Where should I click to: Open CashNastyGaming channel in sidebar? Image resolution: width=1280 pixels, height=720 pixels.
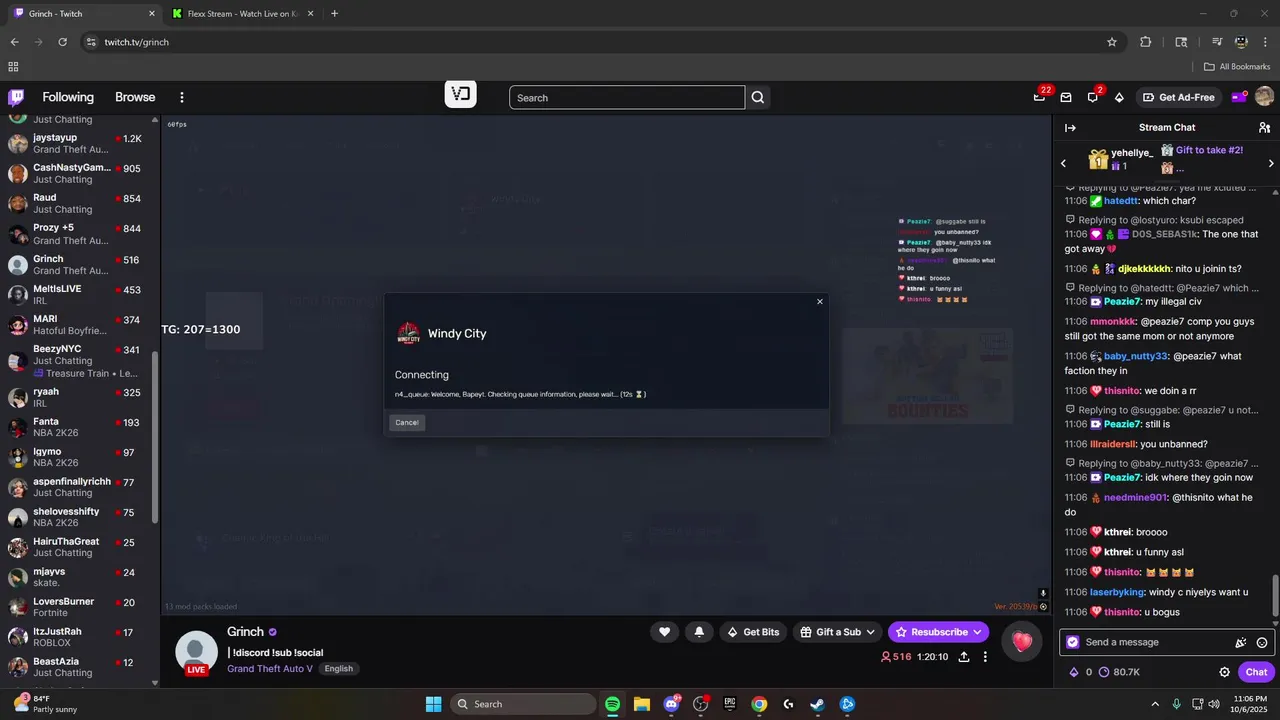click(x=76, y=173)
